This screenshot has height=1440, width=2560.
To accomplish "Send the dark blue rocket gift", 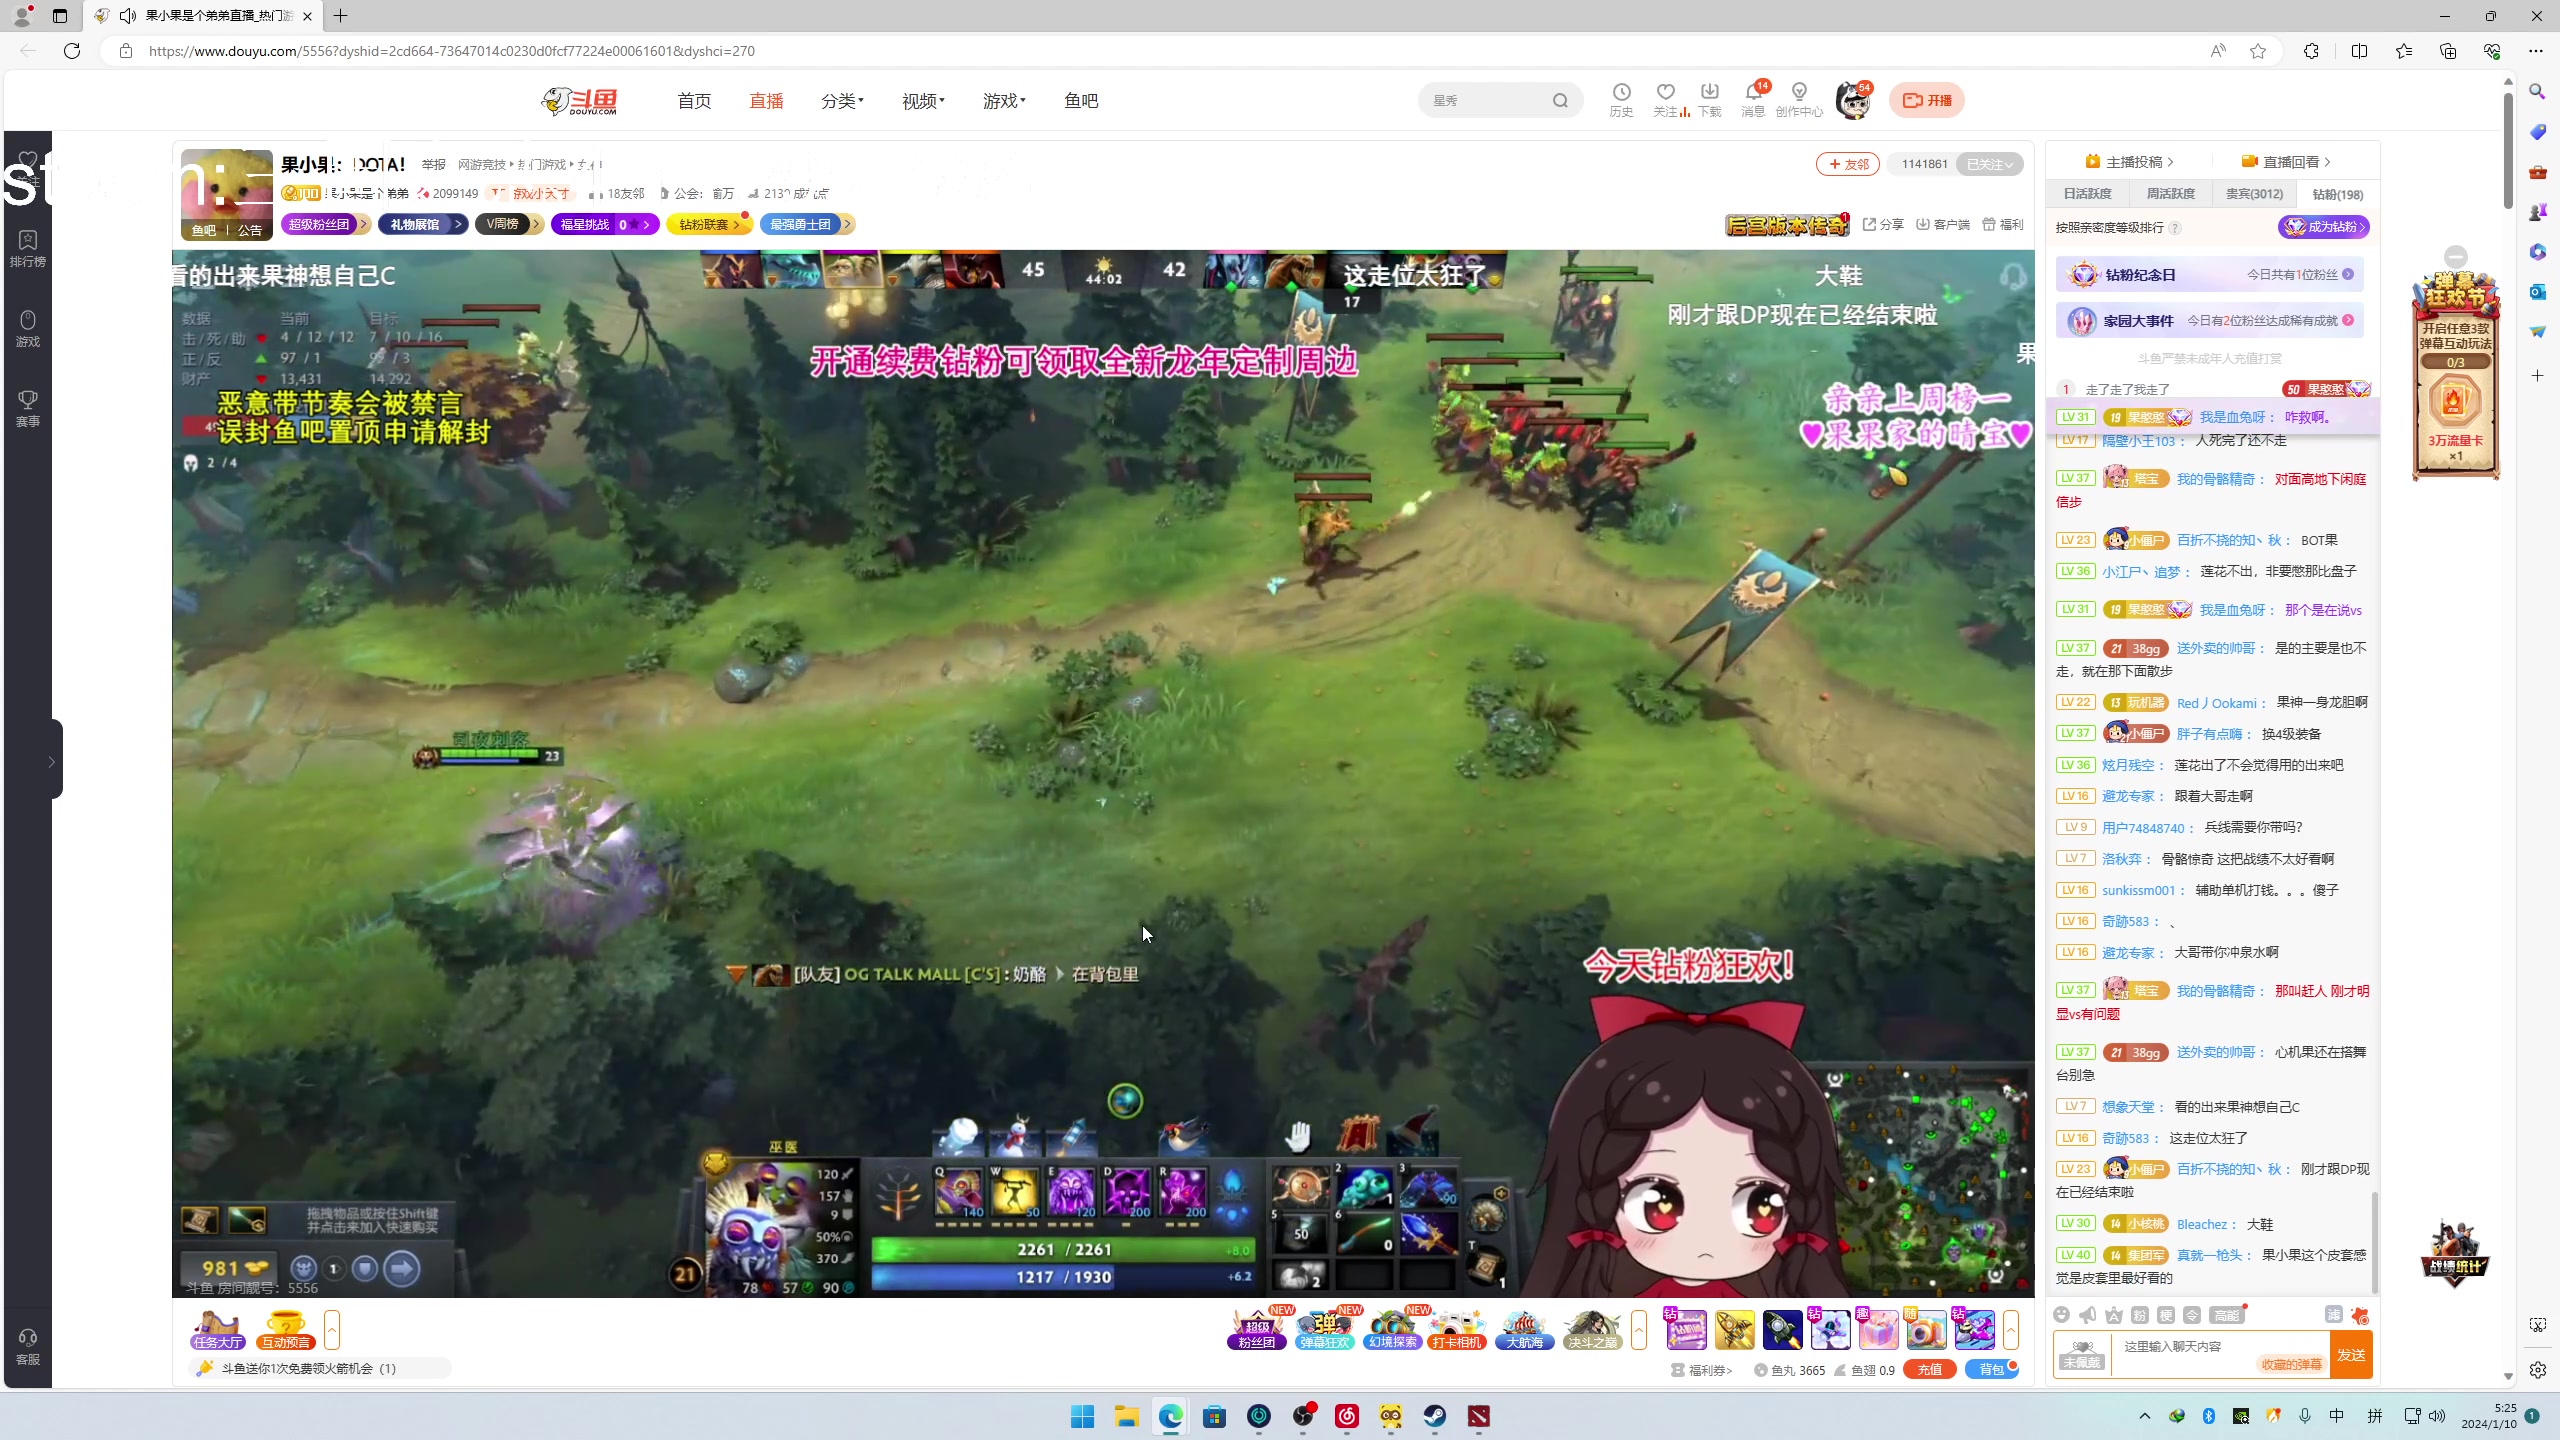I will pos(1782,1329).
